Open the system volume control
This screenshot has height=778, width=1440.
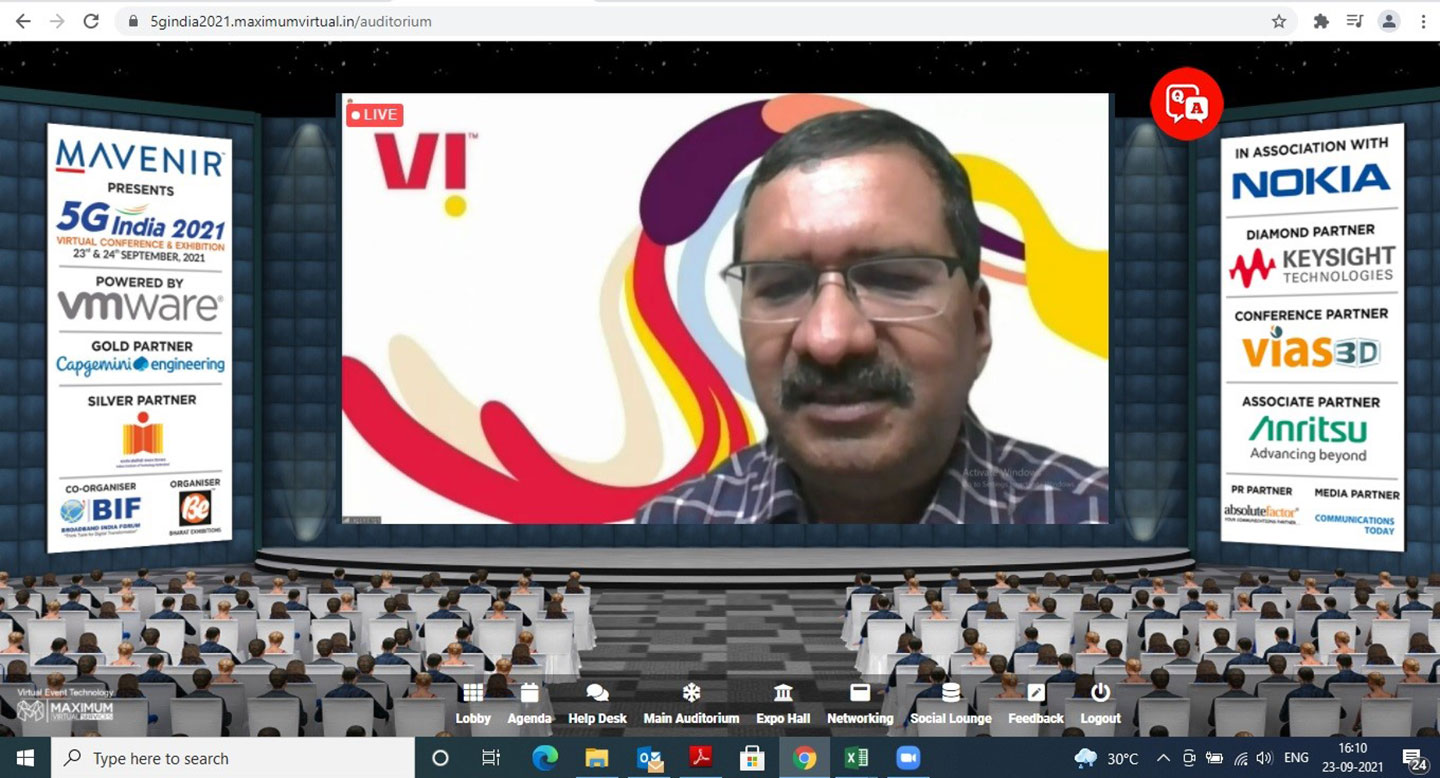pos(1265,758)
